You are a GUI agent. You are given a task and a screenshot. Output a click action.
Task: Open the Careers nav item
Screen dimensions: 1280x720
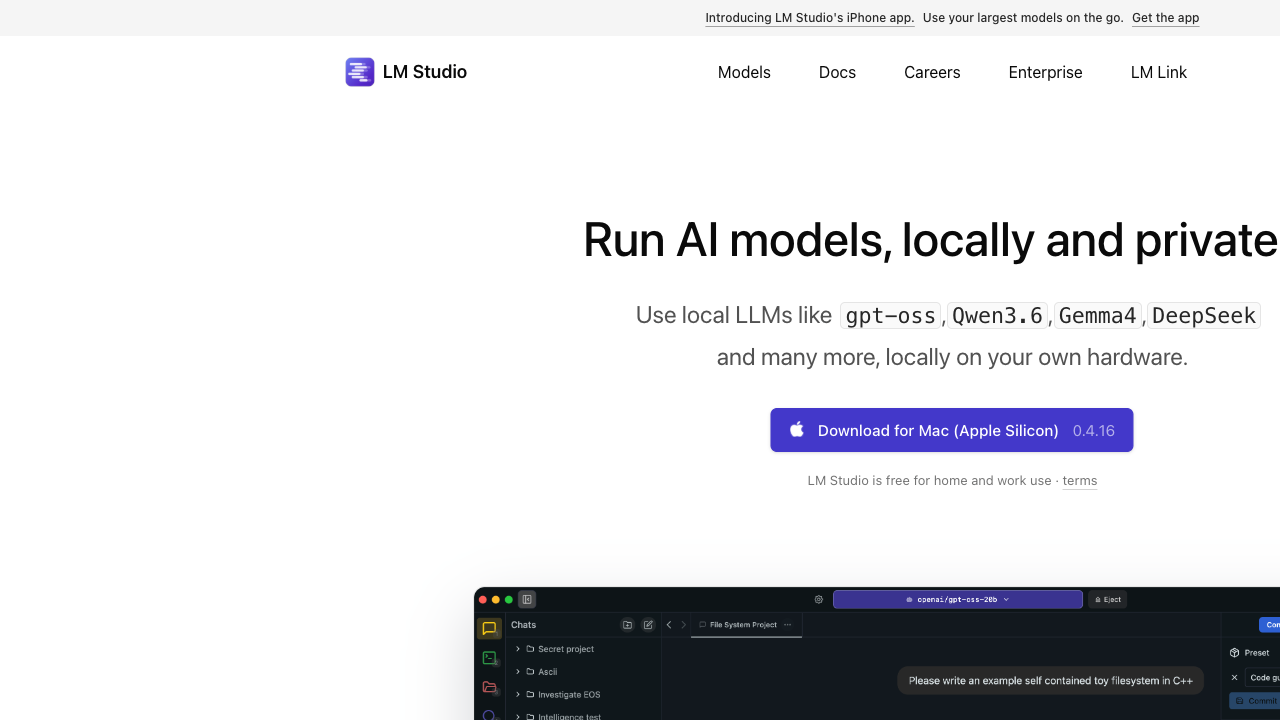point(932,72)
